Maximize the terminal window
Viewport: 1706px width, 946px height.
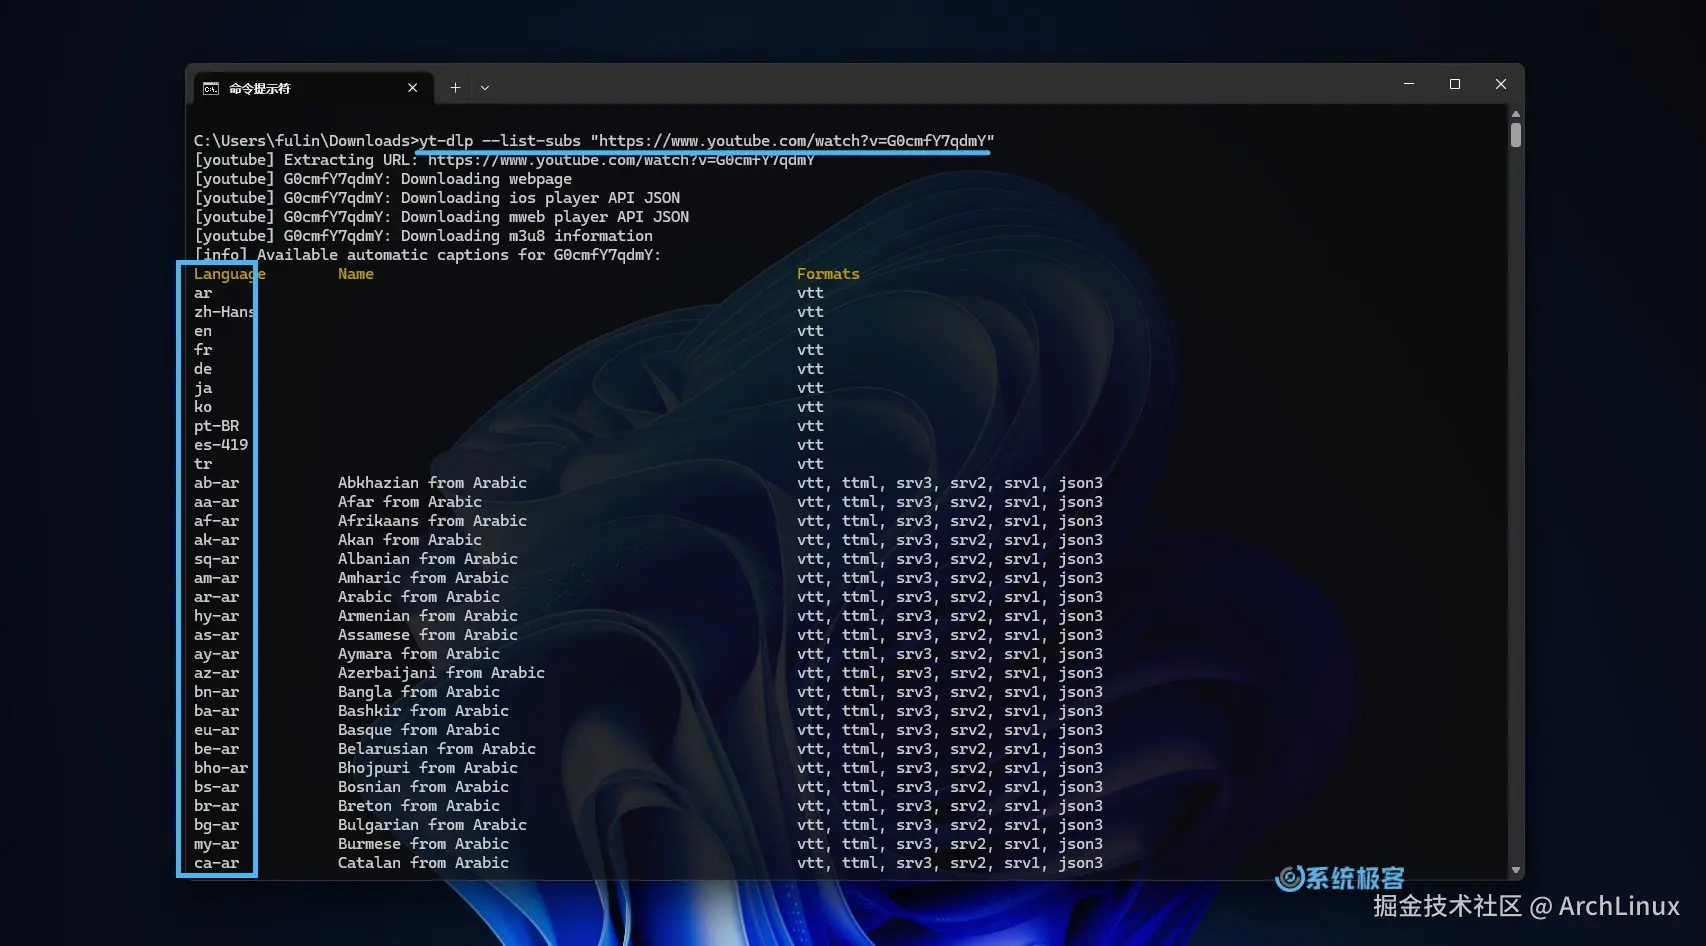[1455, 84]
